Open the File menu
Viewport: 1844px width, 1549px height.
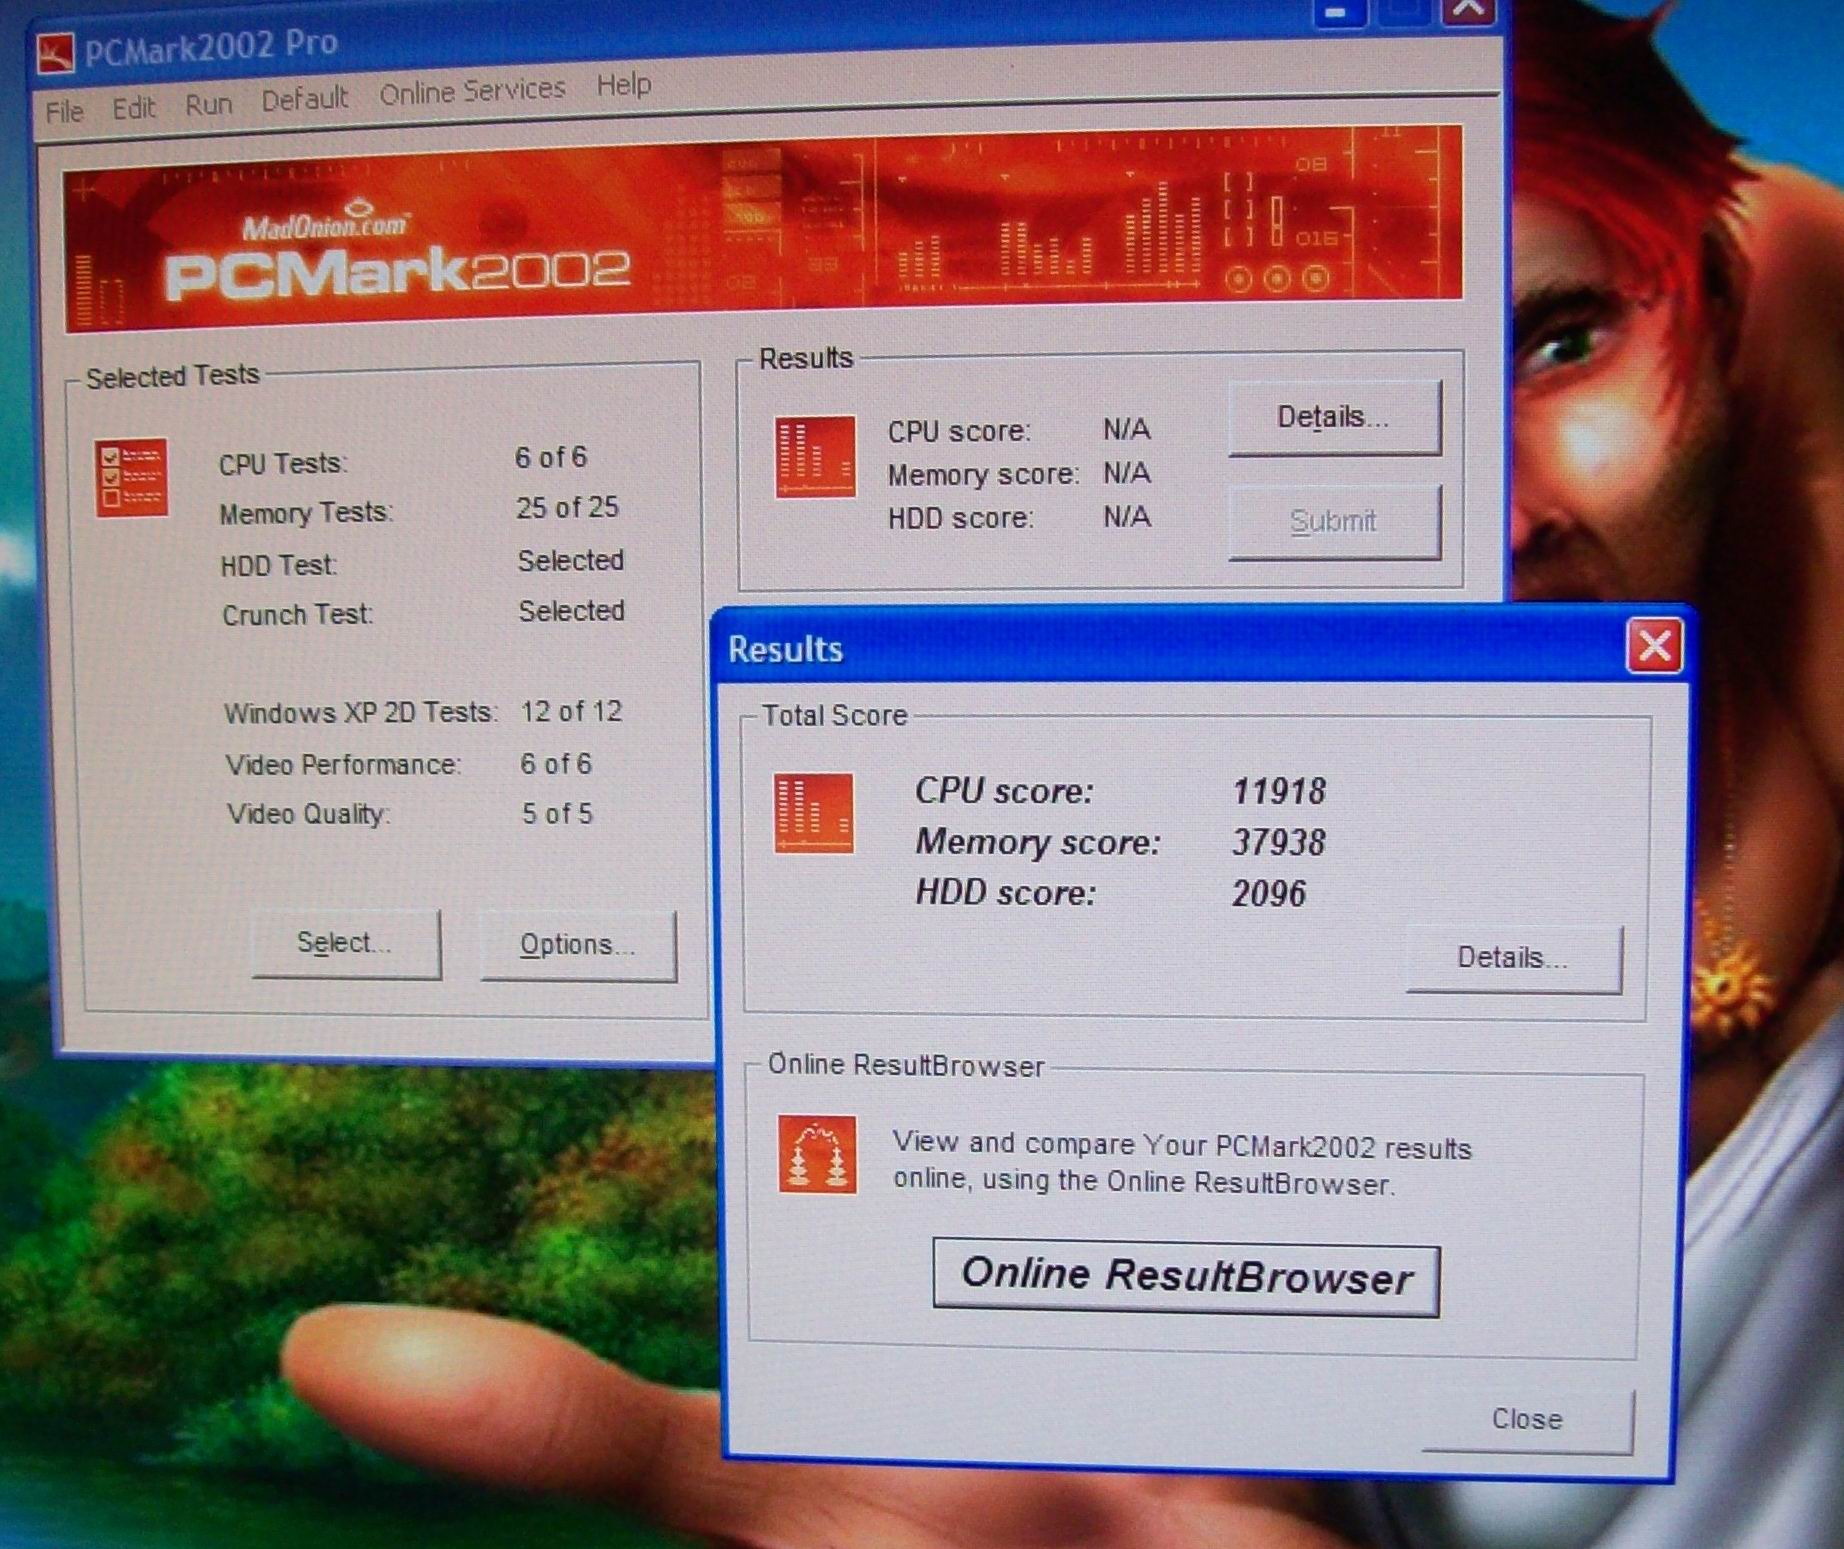point(65,111)
